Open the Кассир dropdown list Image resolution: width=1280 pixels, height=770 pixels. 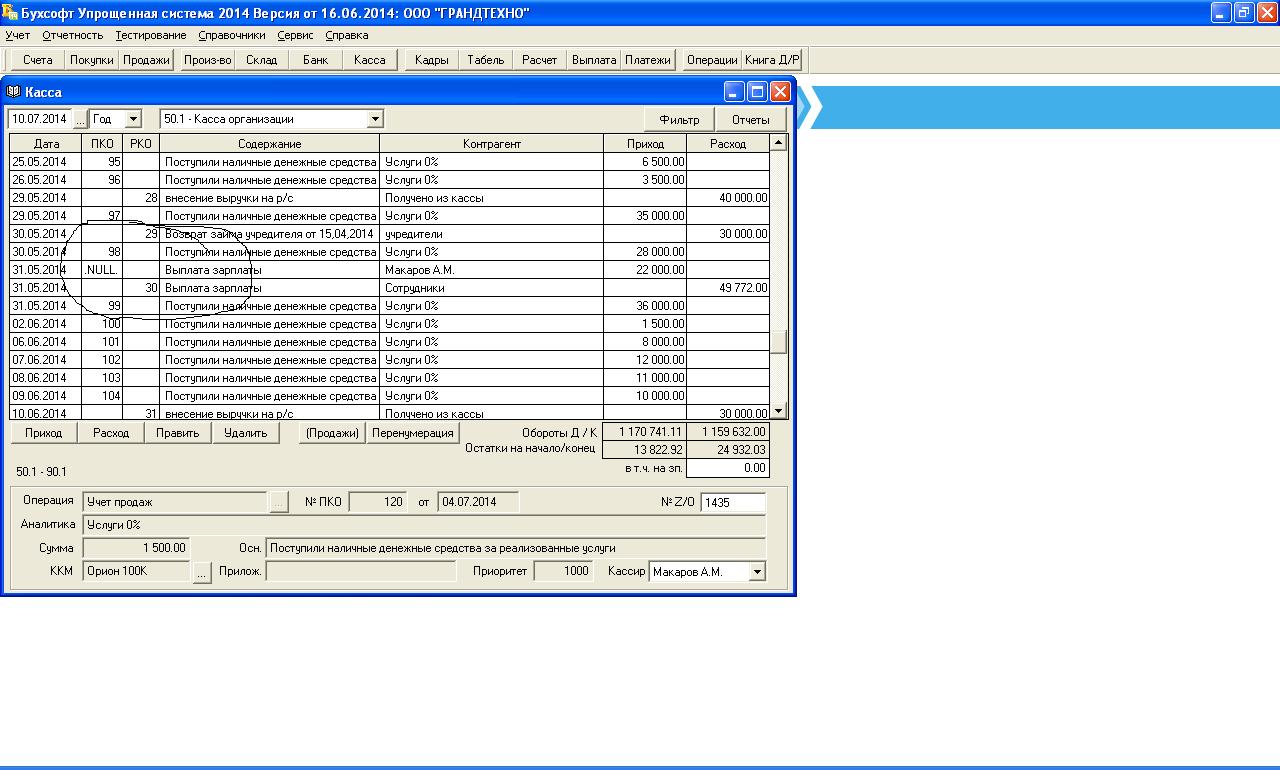(757, 572)
